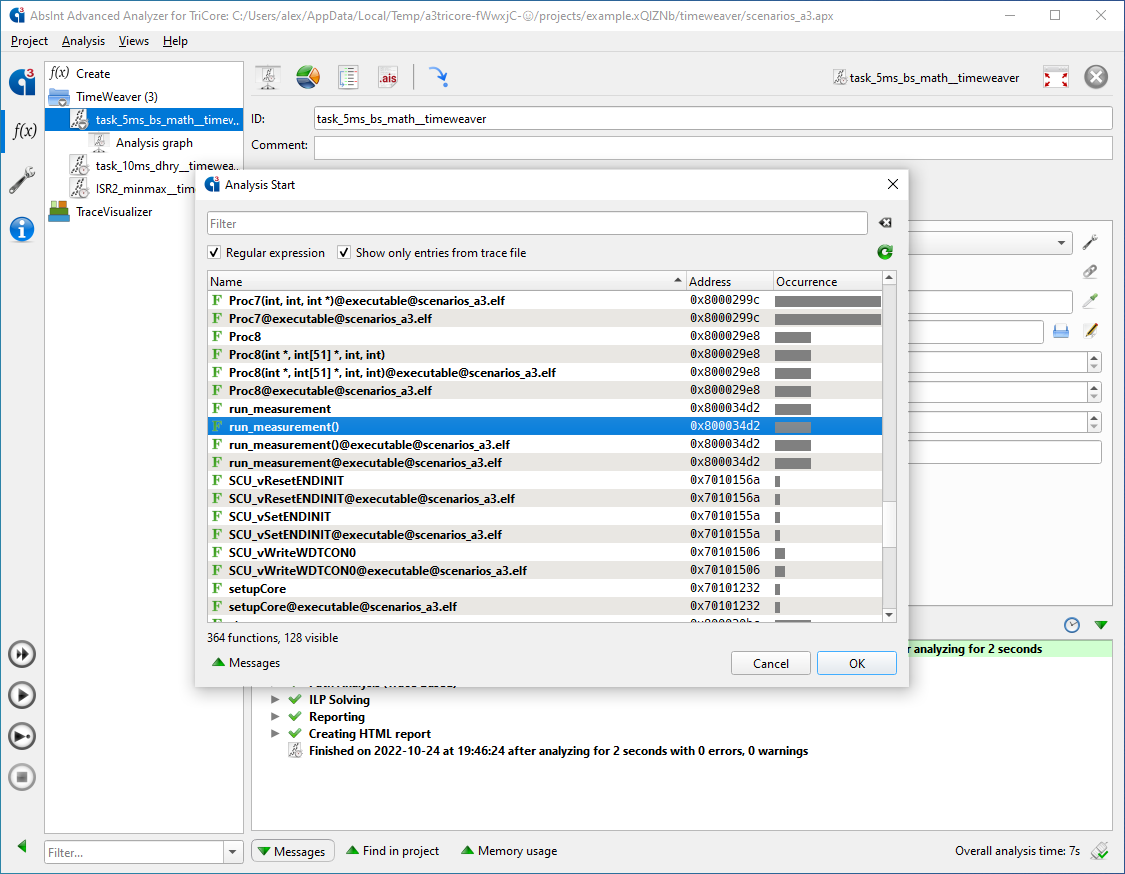Close the analysis with gray X icon
The width and height of the screenshot is (1125, 874).
1096,77
